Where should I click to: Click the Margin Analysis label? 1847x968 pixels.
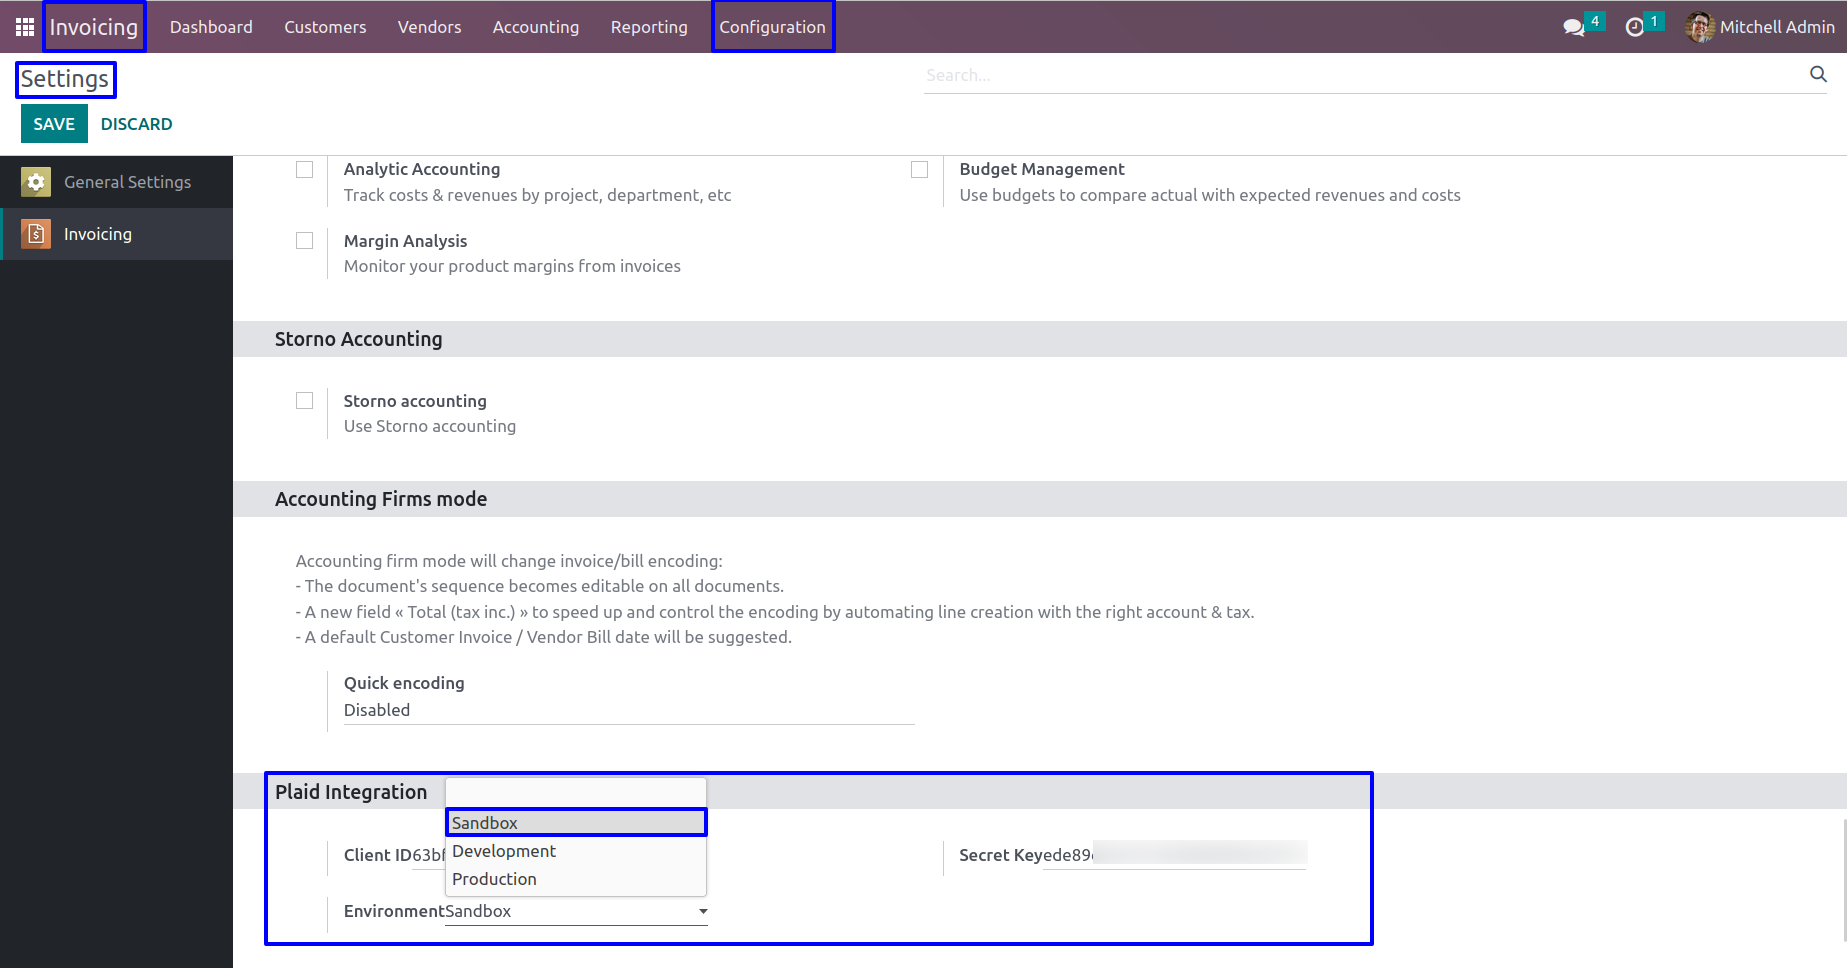[x=405, y=241]
